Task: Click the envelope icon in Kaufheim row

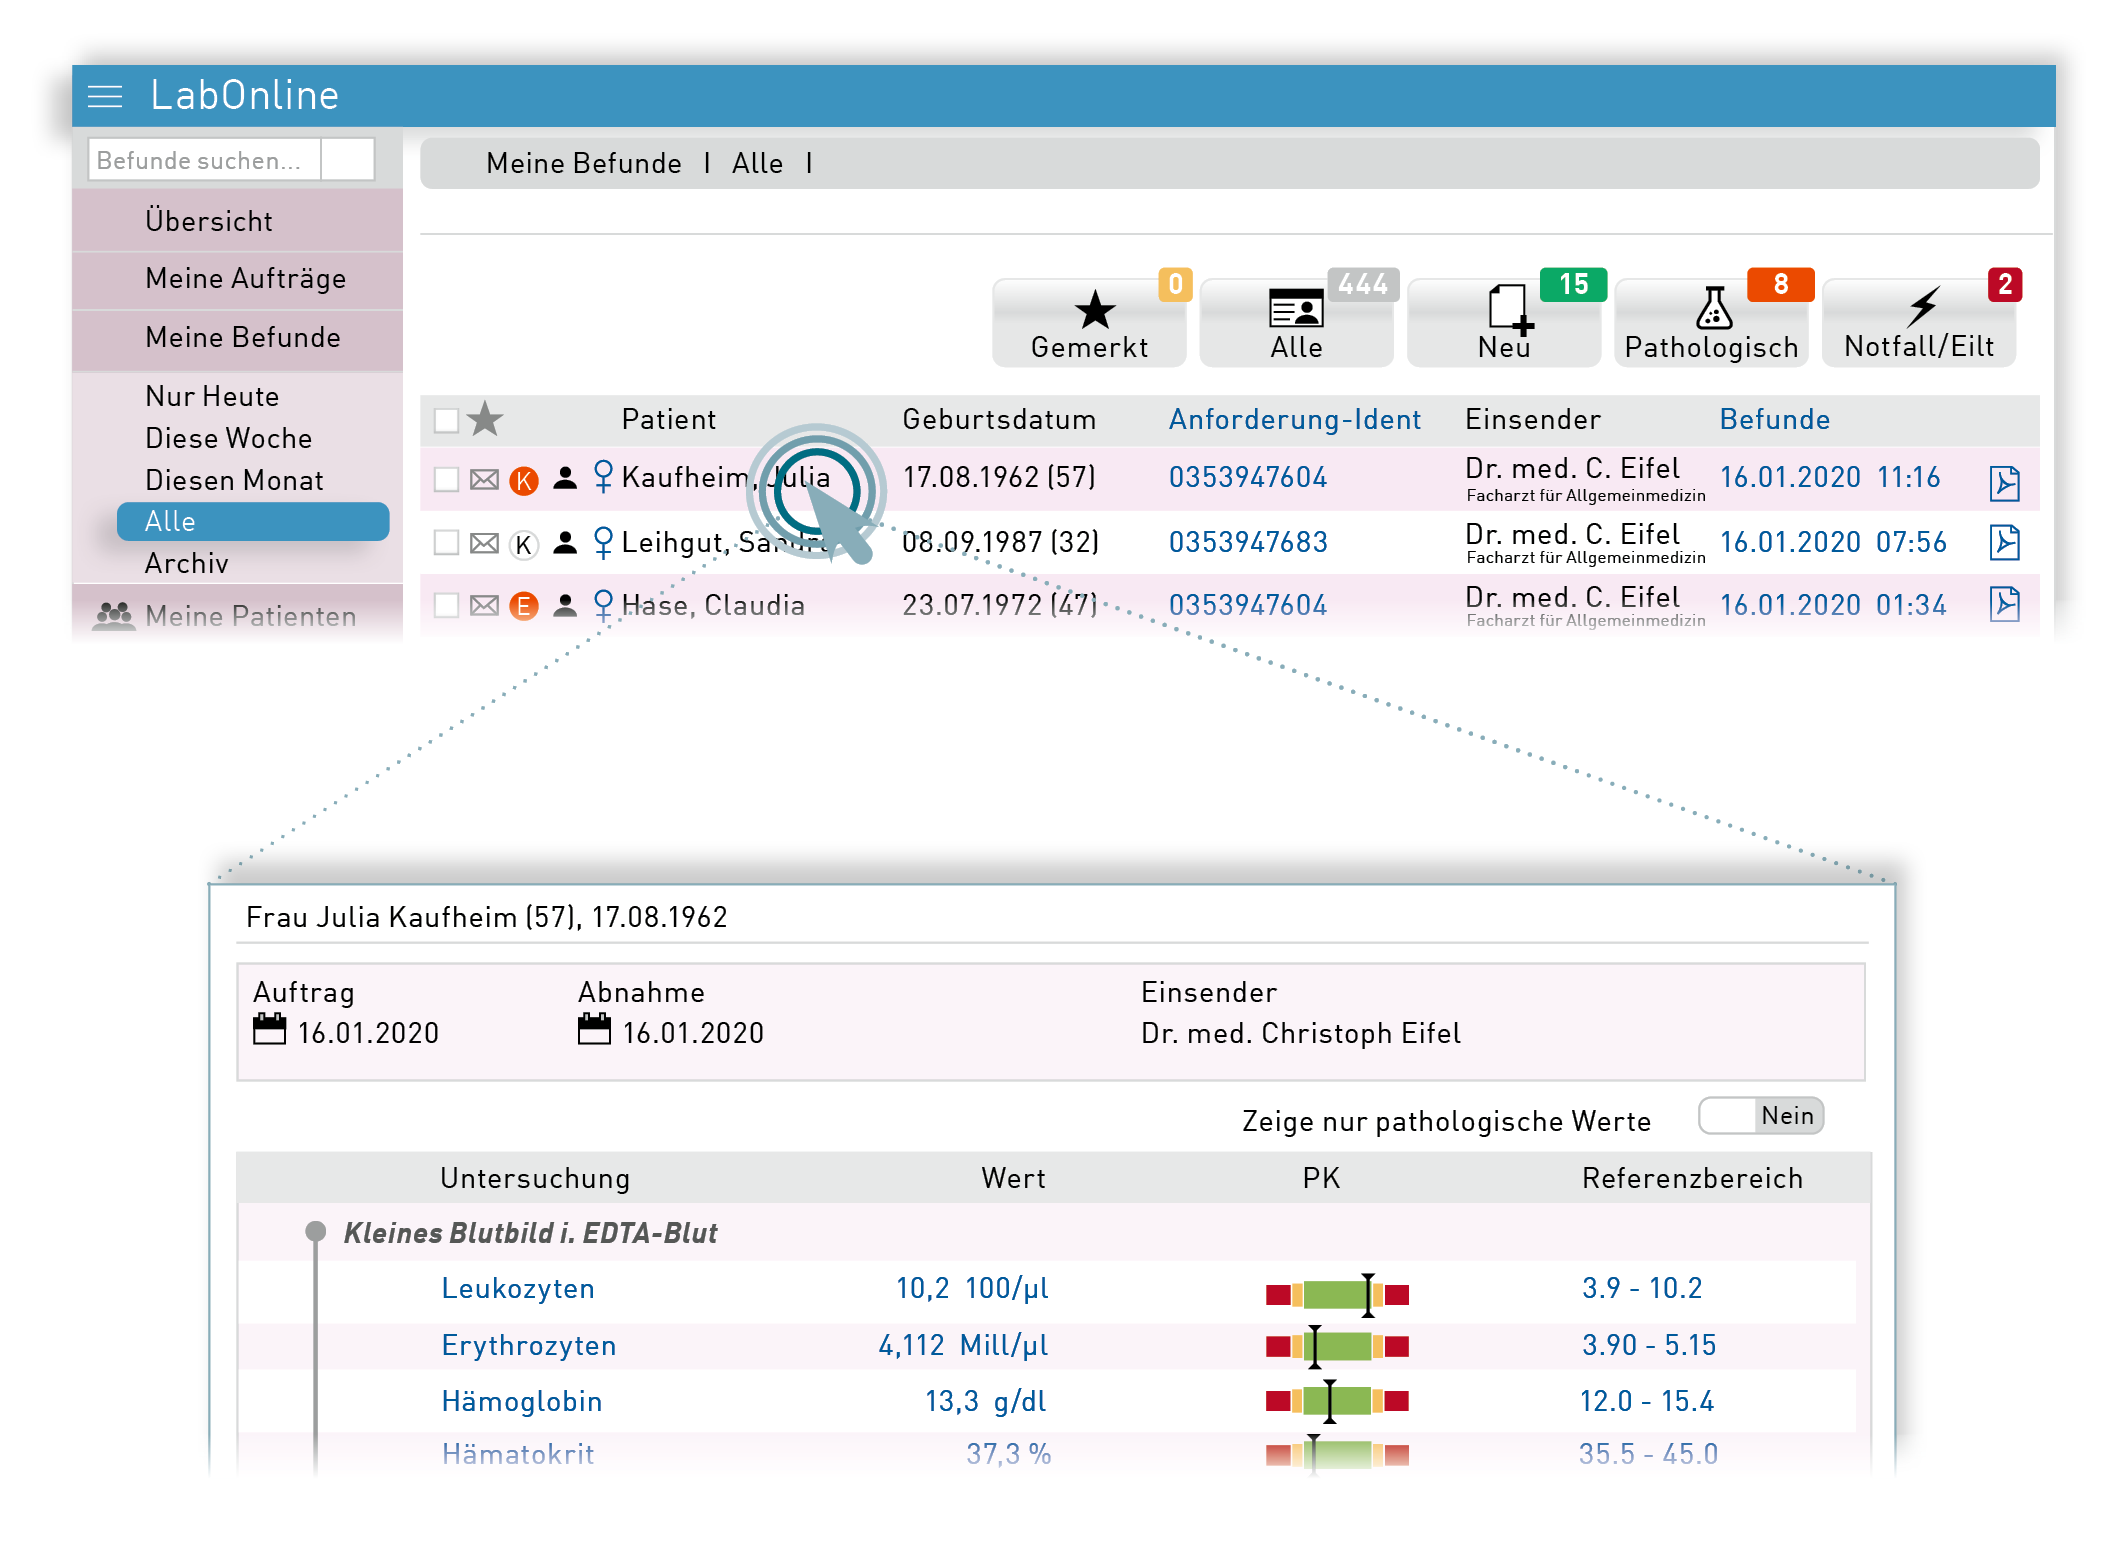Action: pos(484,479)
